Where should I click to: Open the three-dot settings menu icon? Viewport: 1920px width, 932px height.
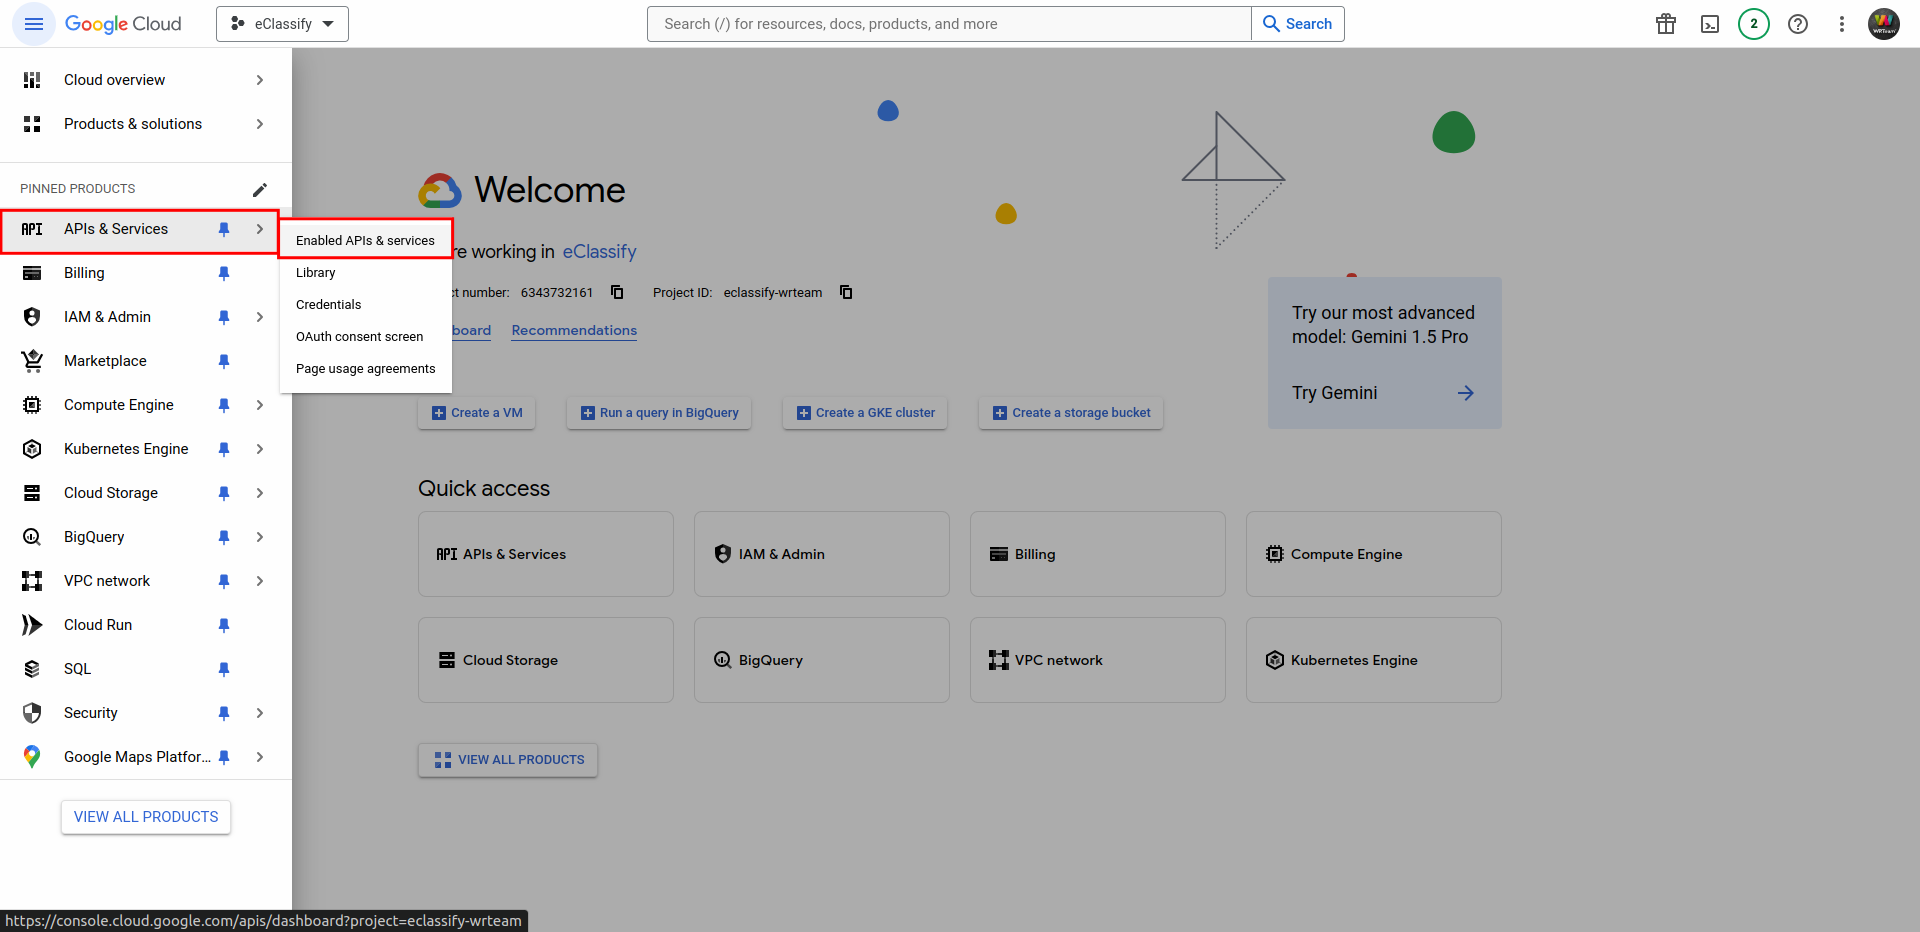pos(1842,24)
